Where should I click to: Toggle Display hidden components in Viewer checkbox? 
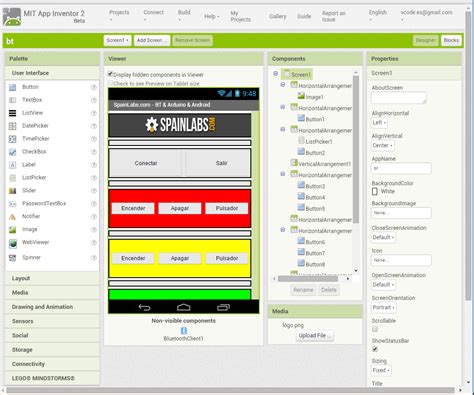[110, 74]
